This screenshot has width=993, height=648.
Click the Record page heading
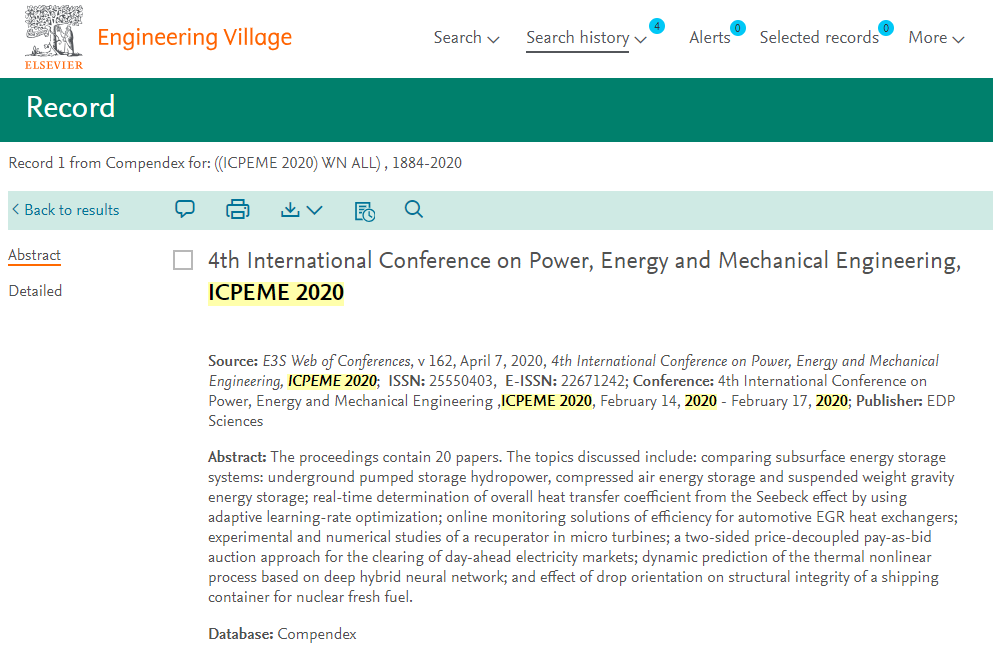[x=70, y=107]
